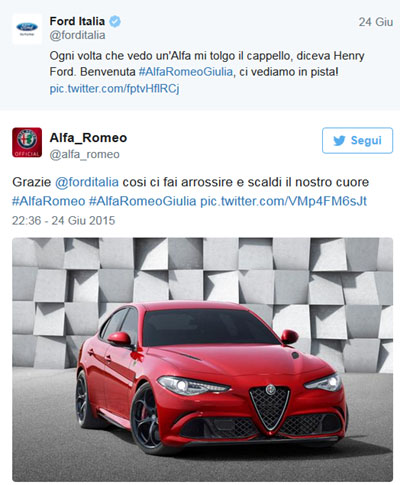Click #AlfaRomeoGiulia hashtag in Alfa Romeo's reply
Image resolution: width=400 pixels, height=485 pixels.
tap(143, 201)
